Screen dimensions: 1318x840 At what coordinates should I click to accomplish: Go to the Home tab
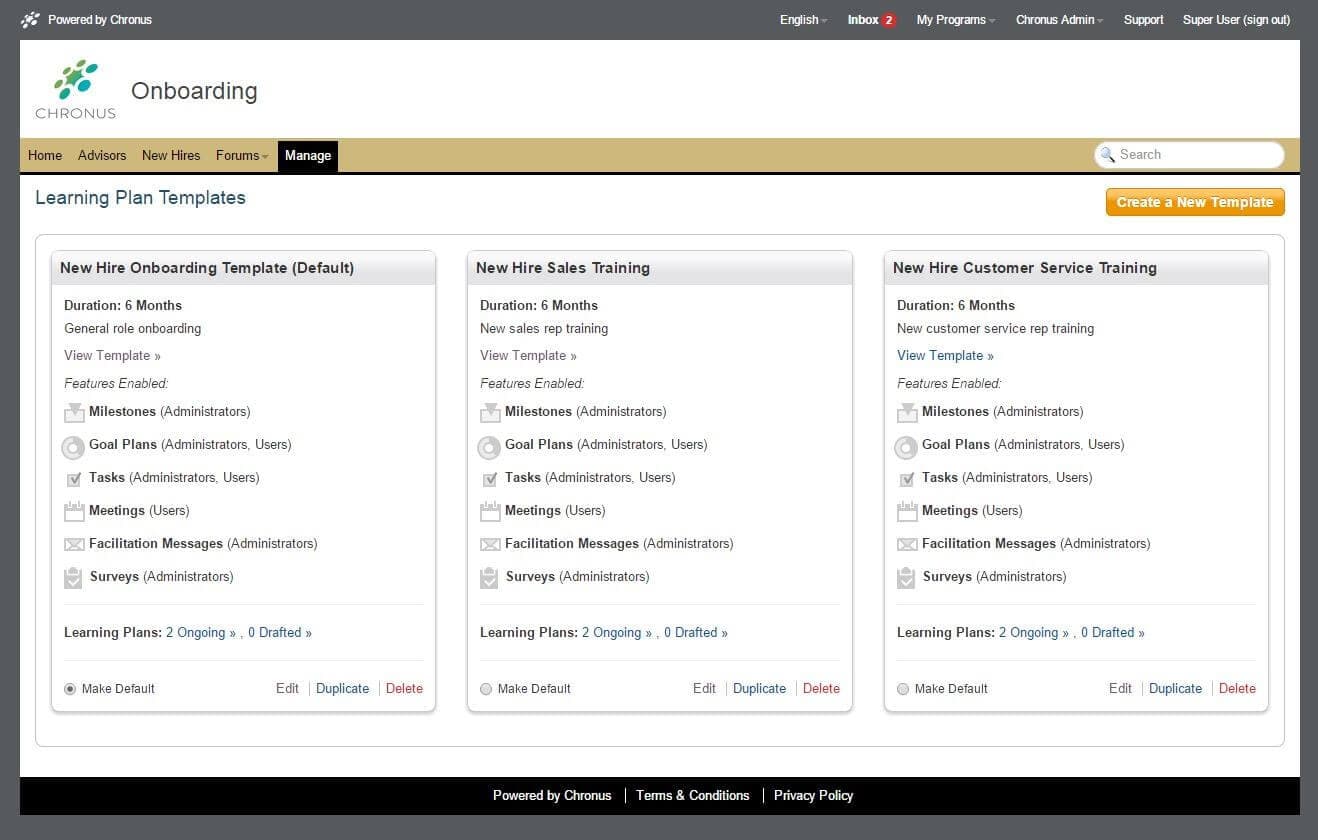tap(45, 156)
